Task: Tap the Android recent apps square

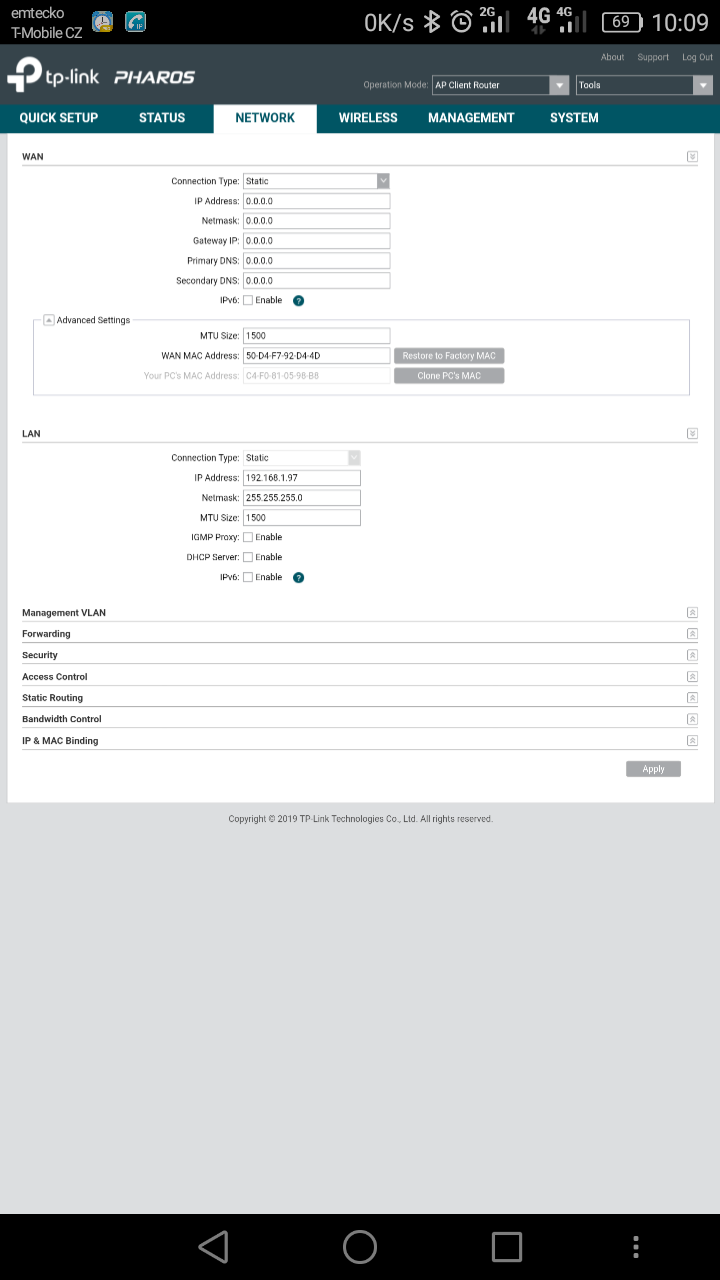Action: click(506, 1246)
